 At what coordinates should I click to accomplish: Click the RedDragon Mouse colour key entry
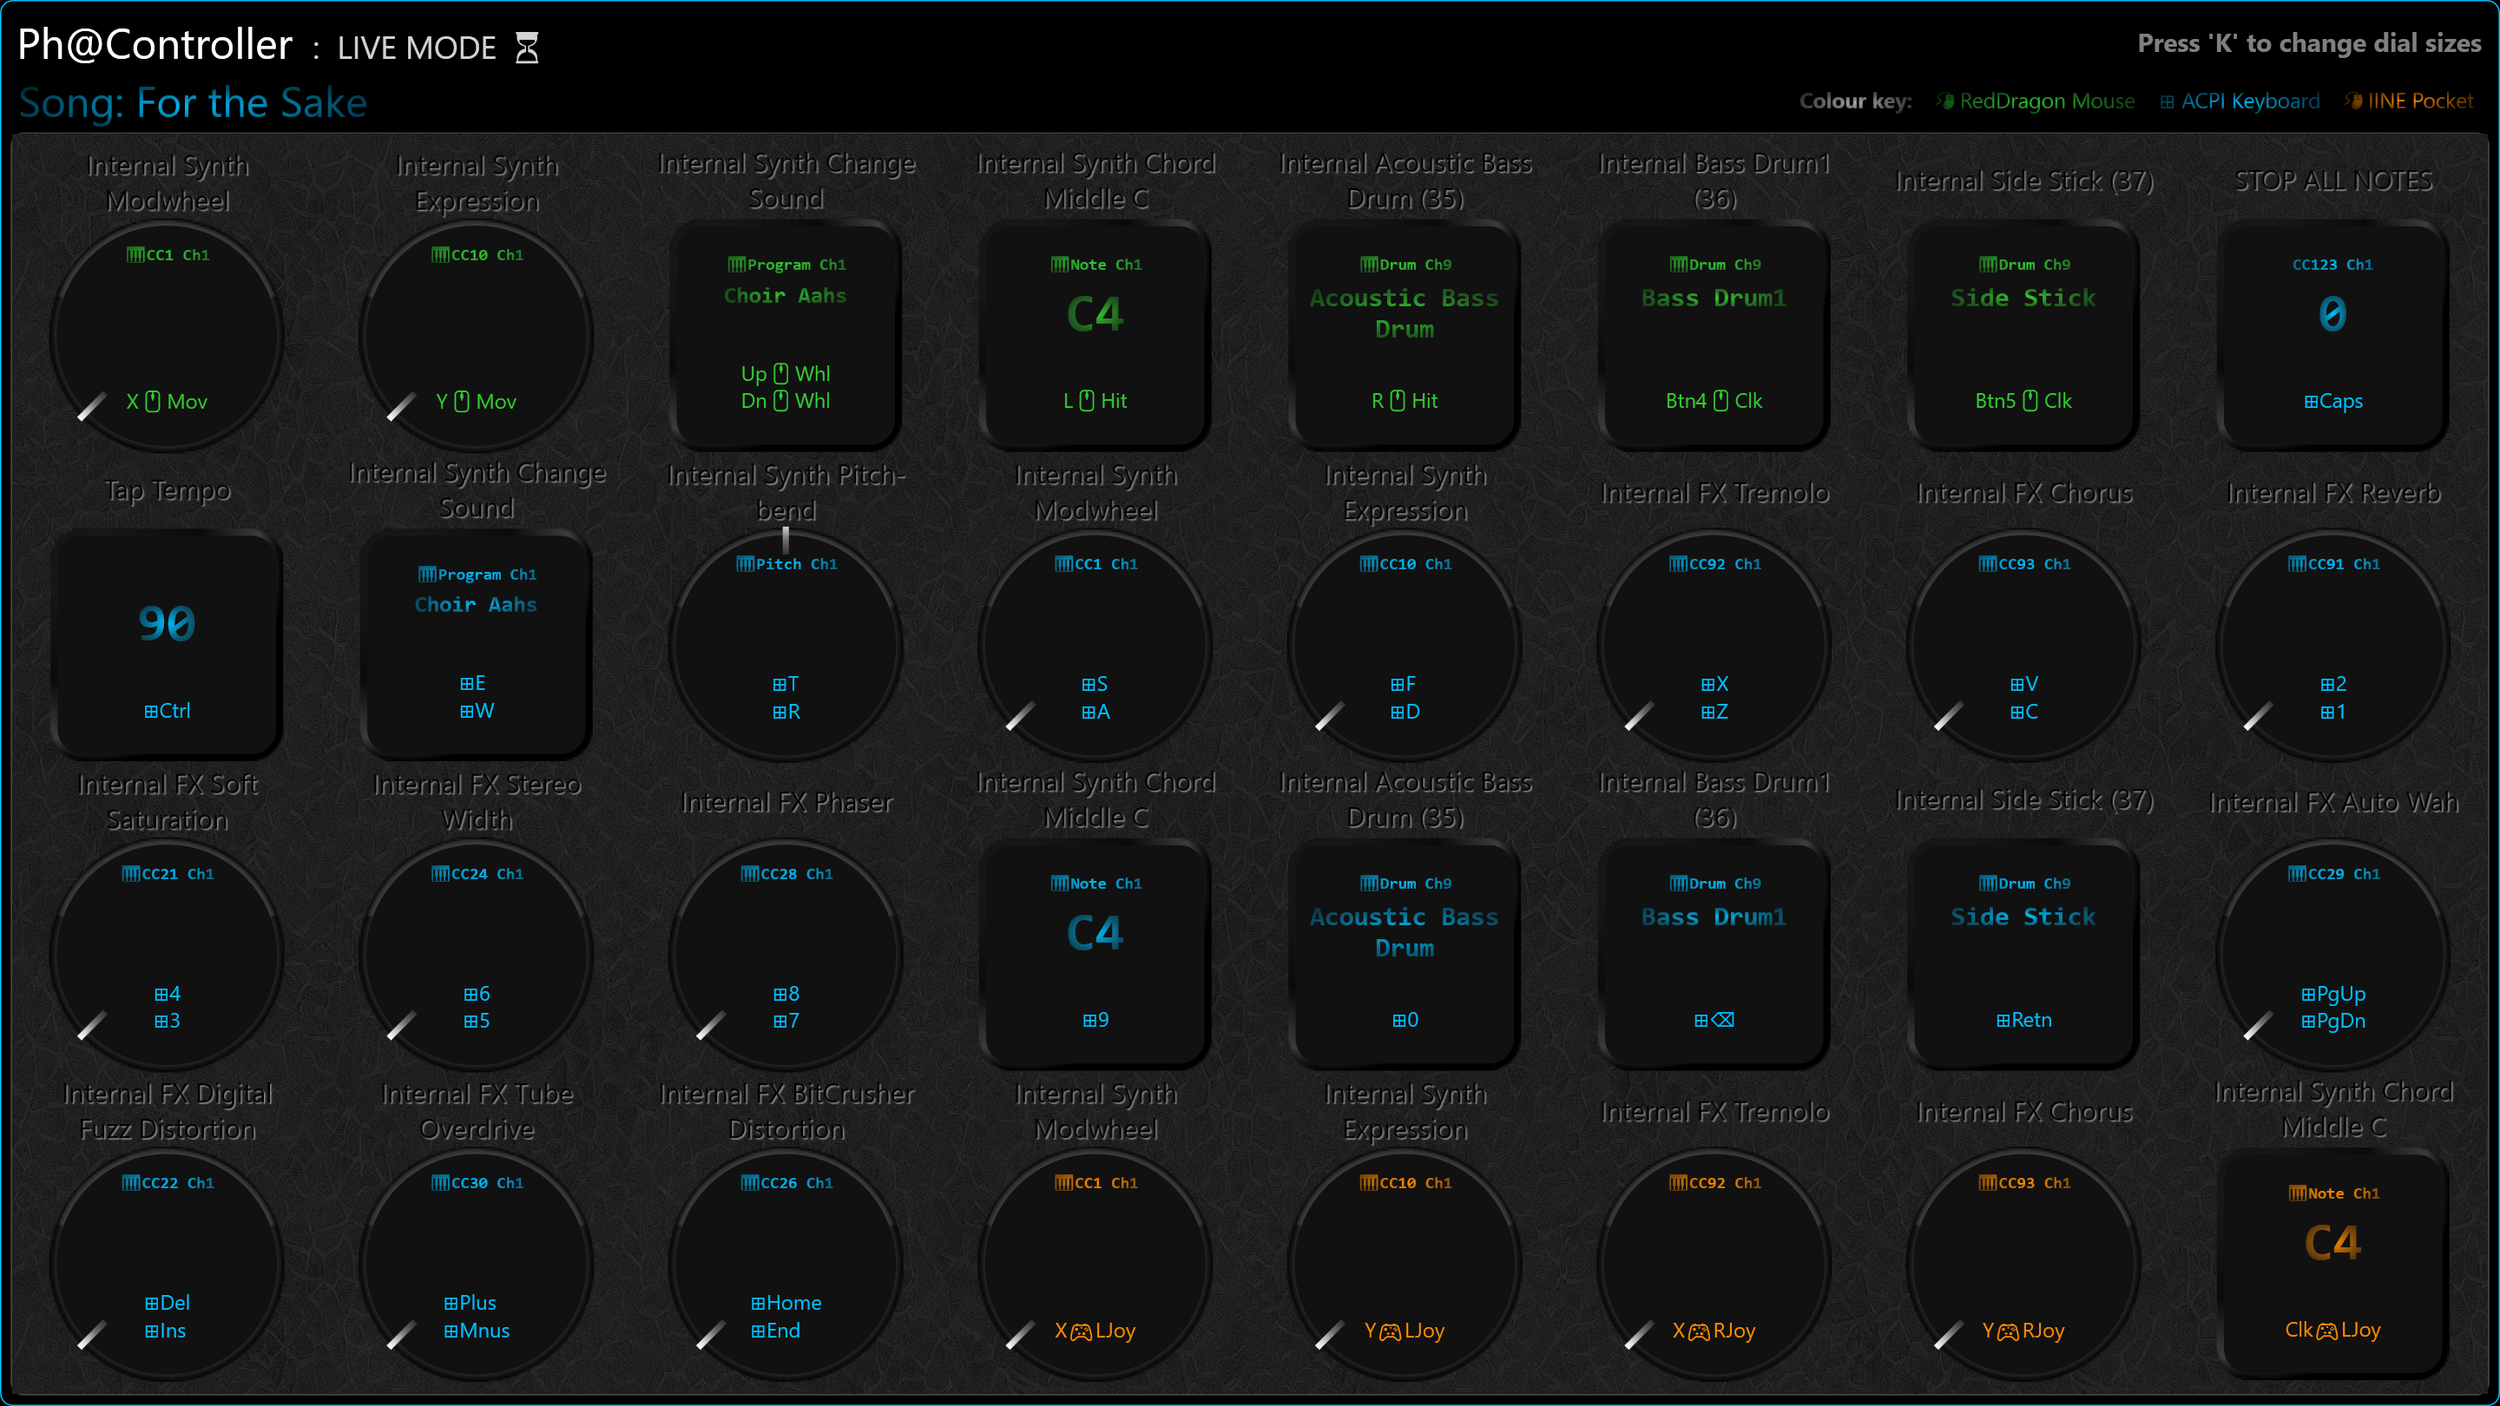tap(2036, 101)
